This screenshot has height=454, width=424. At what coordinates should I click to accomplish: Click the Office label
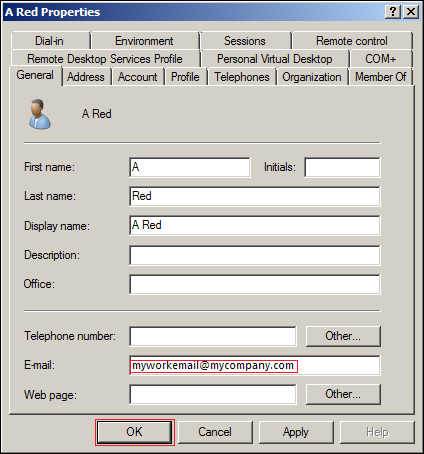pyautogui.click(x=39, y=284)
